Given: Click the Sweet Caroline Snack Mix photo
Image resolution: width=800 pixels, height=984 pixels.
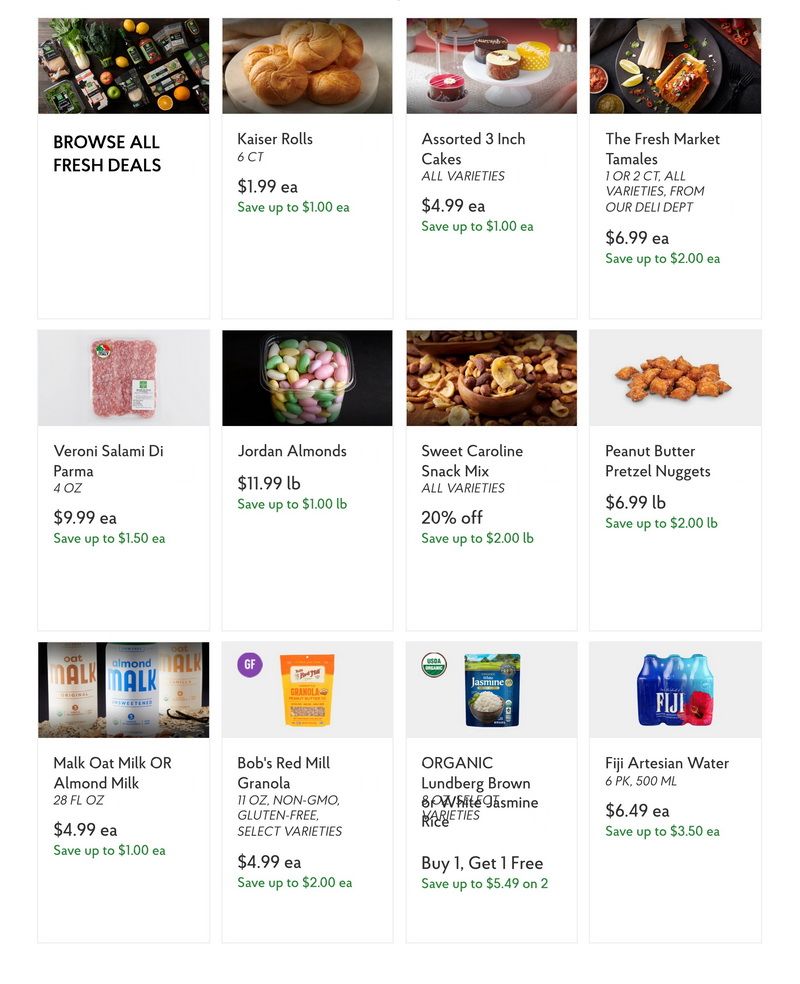Looking at the screenshot, I should click(x=491, y=377).
